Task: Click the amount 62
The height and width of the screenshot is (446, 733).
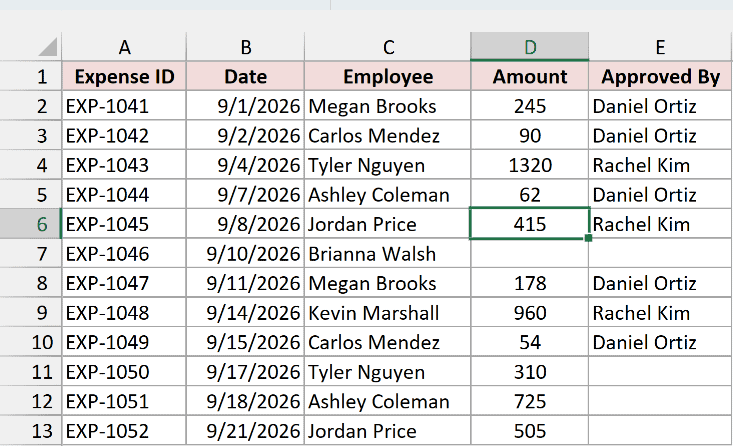Action: (530, 194)
